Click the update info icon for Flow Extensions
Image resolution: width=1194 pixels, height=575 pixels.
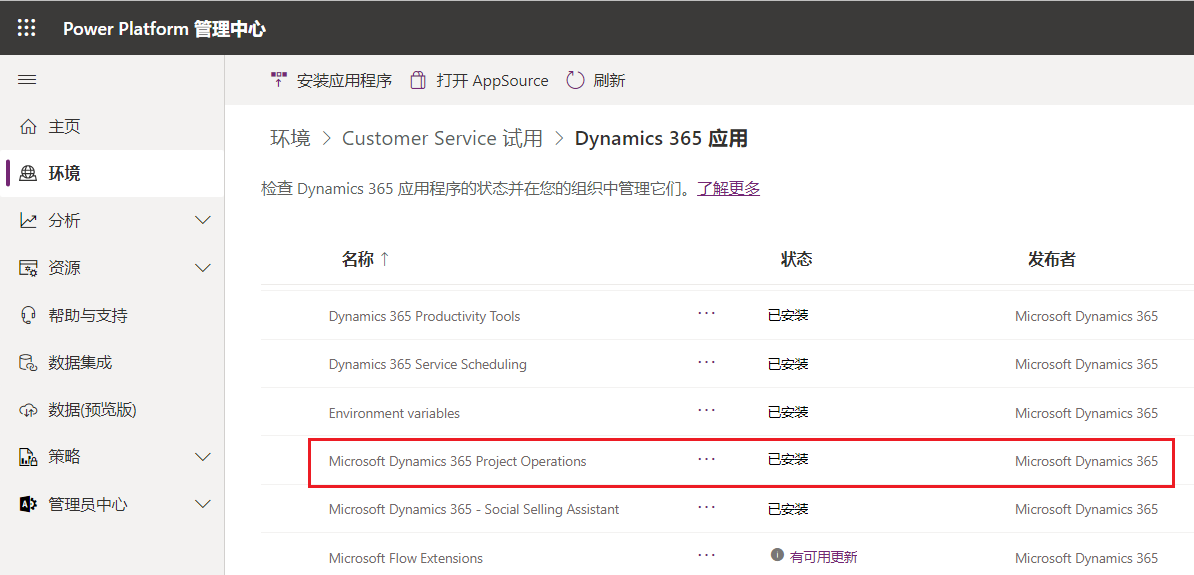click(777, 555)
